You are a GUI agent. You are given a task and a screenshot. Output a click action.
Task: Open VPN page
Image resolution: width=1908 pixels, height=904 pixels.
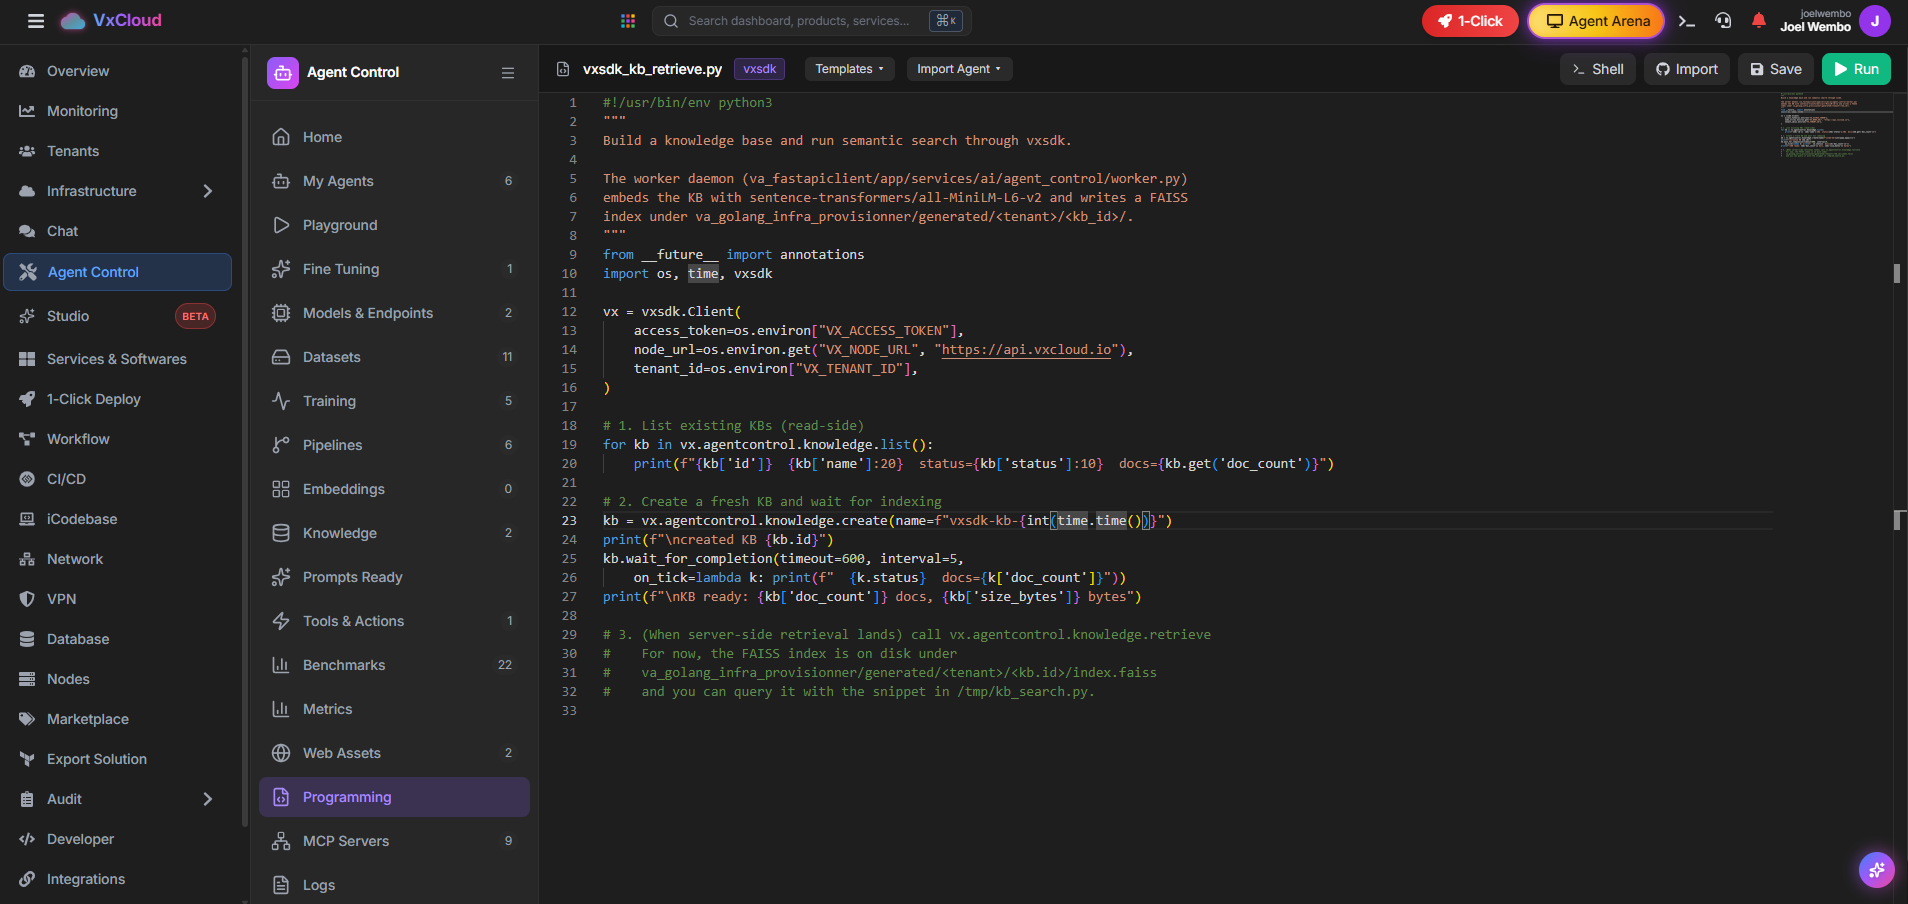pos(120,599)
